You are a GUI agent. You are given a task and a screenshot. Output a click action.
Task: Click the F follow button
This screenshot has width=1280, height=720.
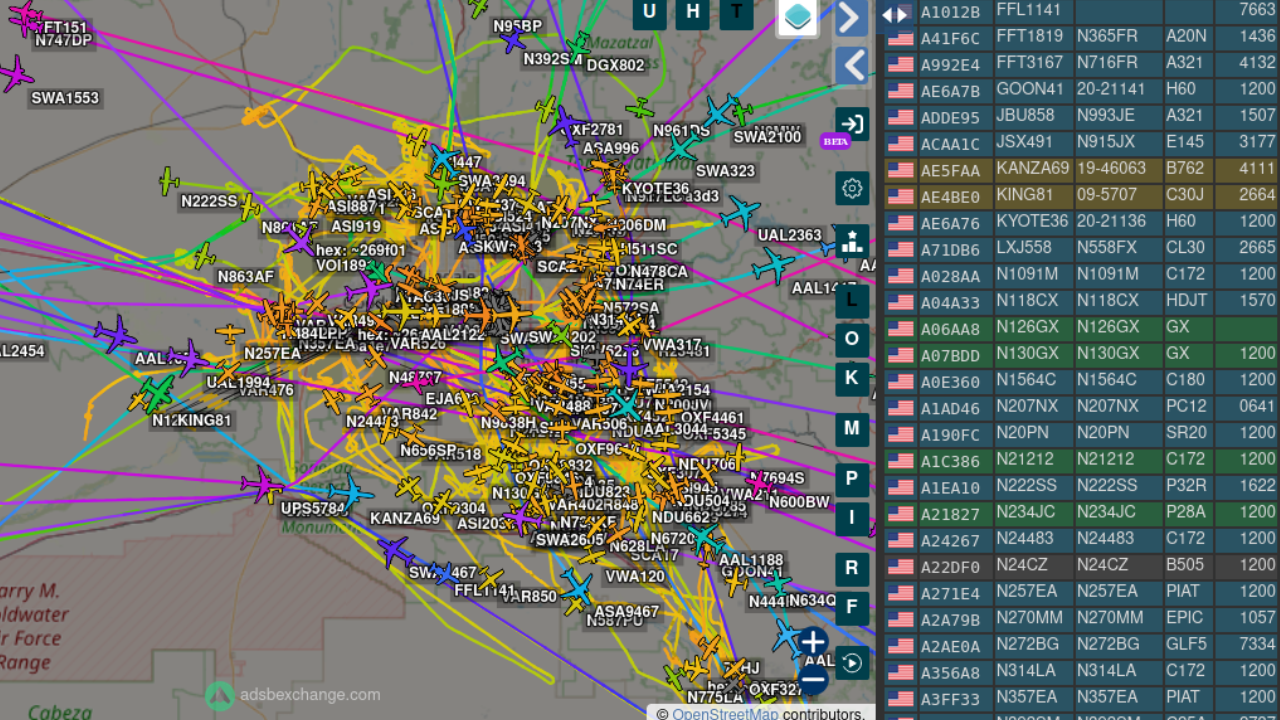click(852, 607)
